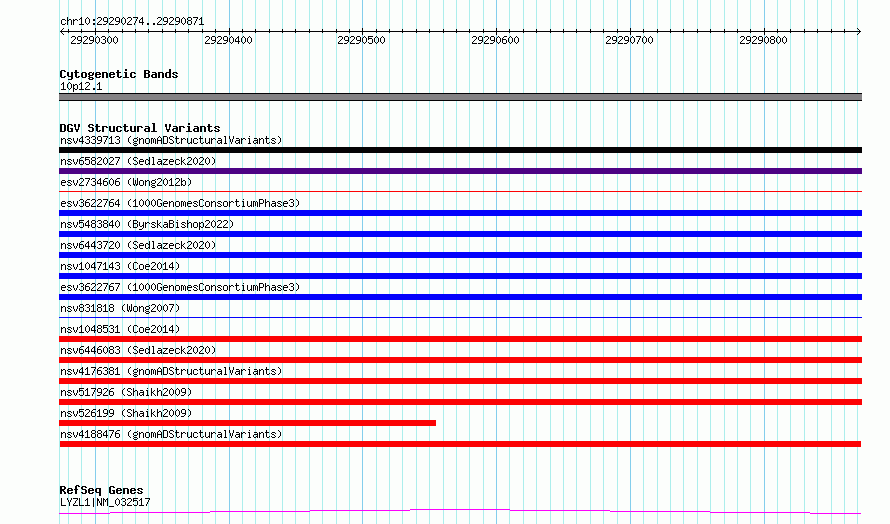Click the 29290500 ruler position label
The width and height of the screenshot is (890, 524).
pos(361,40)
